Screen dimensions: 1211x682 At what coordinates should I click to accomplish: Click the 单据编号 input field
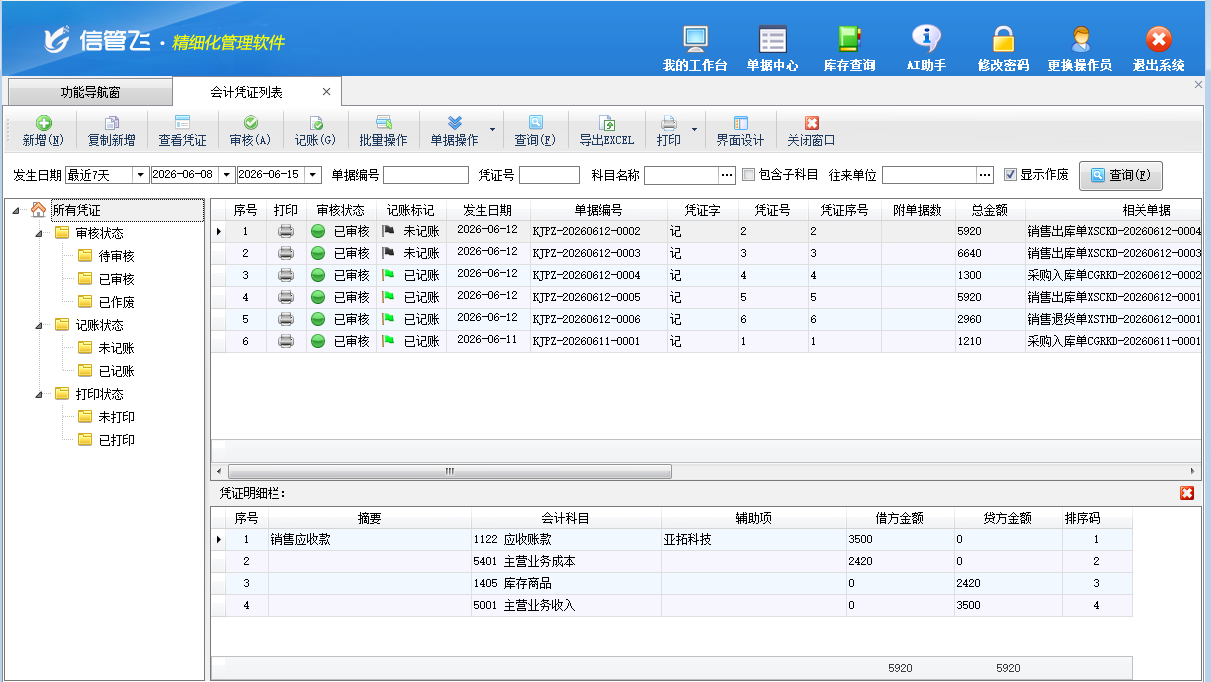[x=426, y=175]
